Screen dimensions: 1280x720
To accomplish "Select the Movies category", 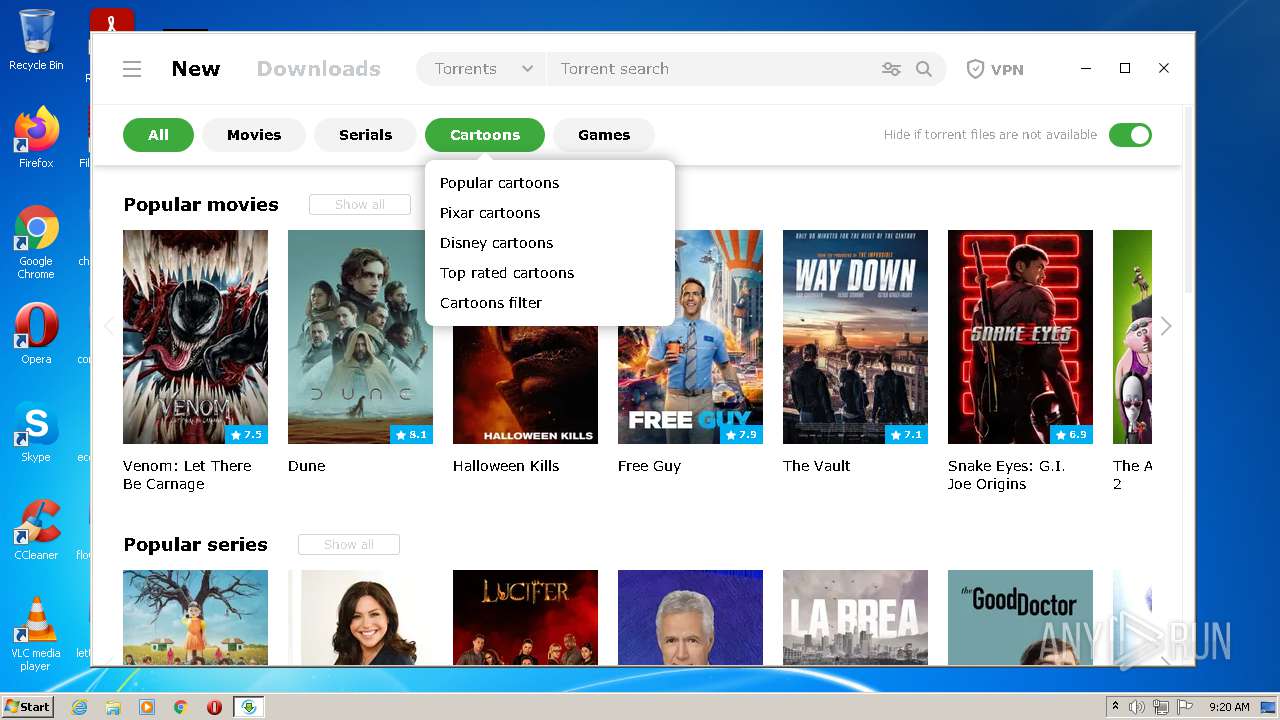I will (x=254, y=135).
